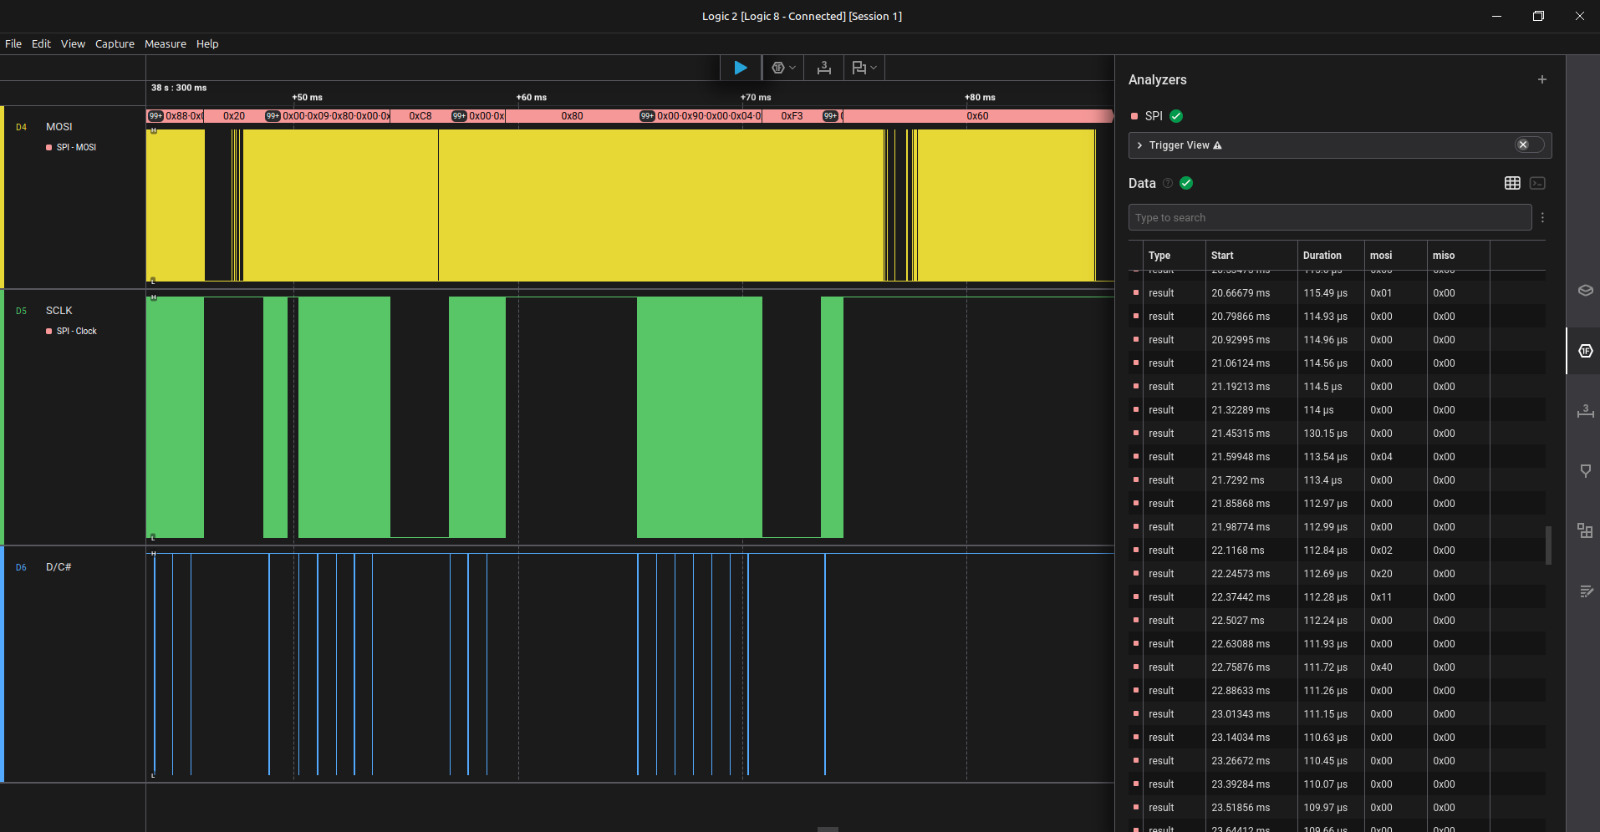Open the Notes sidebar icon
Screen dimensions: 1600x832
pos(1585,591)
